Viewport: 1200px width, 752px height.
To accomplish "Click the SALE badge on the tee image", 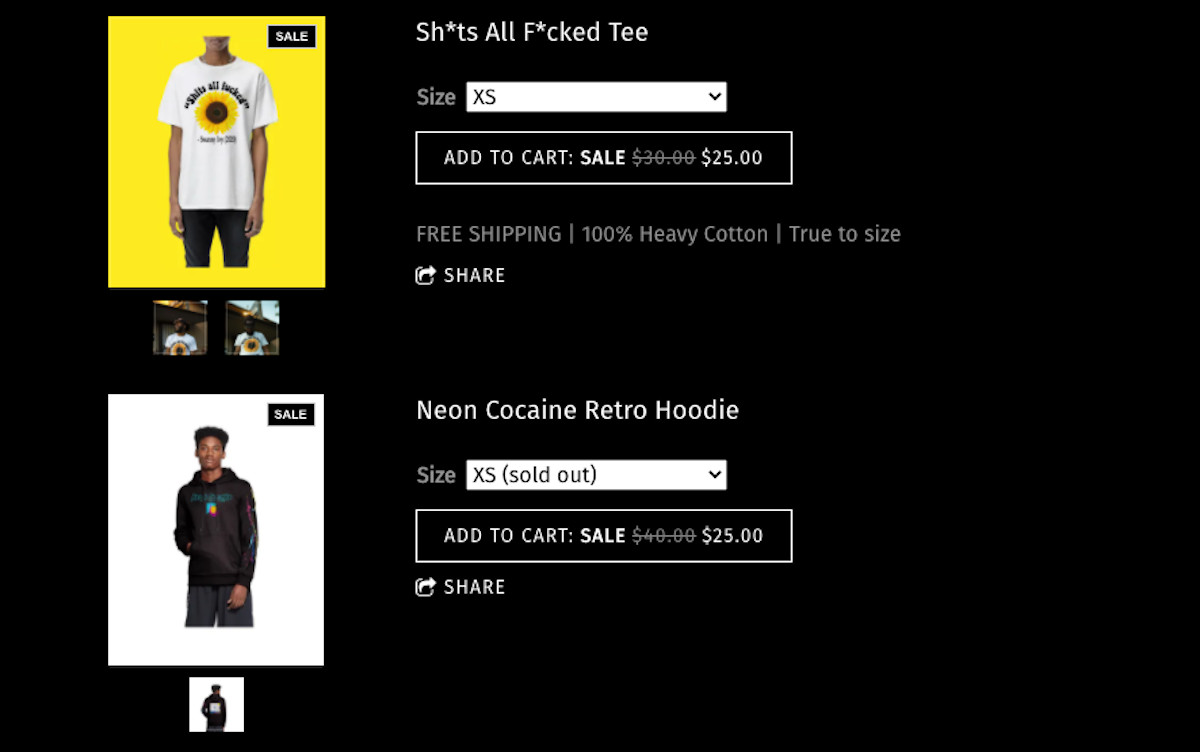I will (291, 37).
